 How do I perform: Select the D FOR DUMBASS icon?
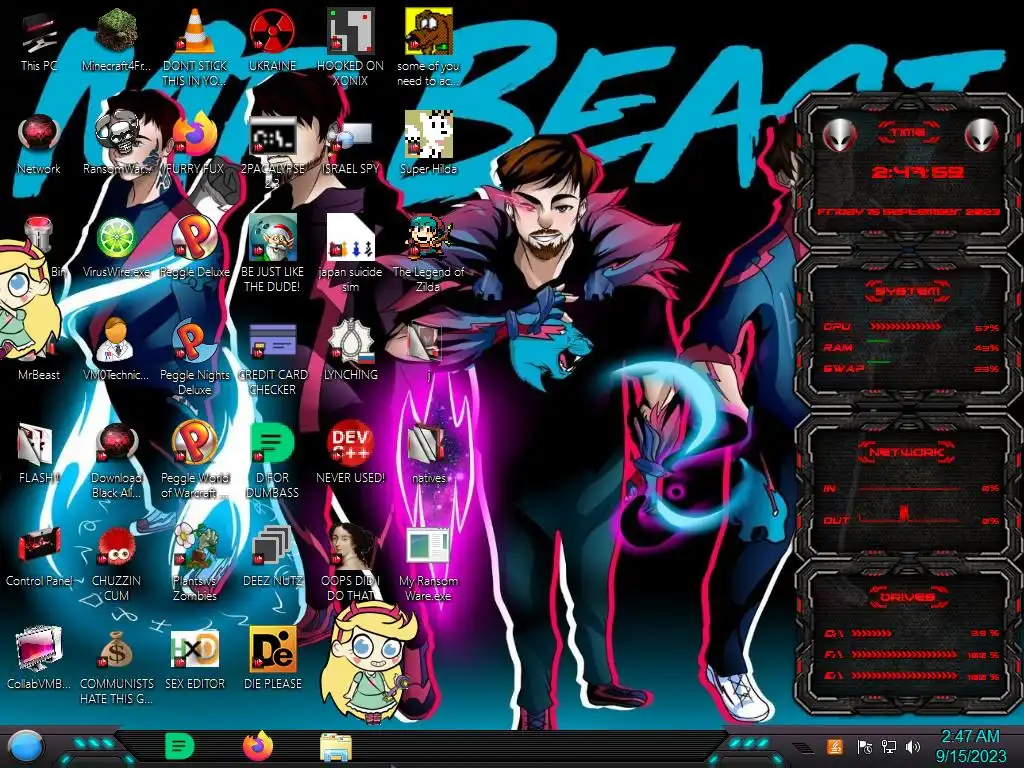point(272,443)
